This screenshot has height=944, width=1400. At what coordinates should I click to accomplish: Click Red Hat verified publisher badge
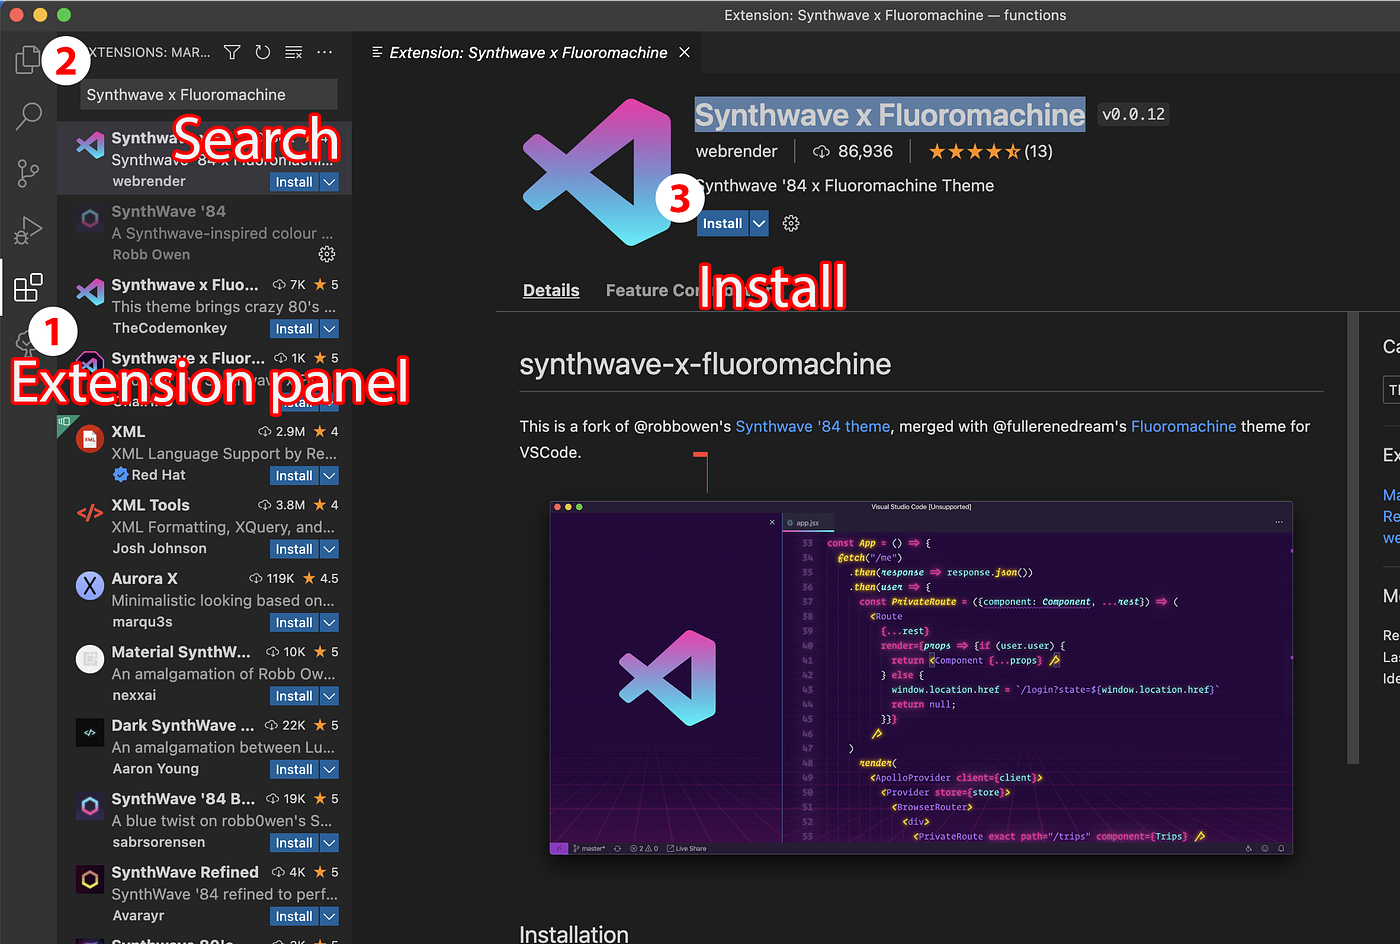coord(120,474)
